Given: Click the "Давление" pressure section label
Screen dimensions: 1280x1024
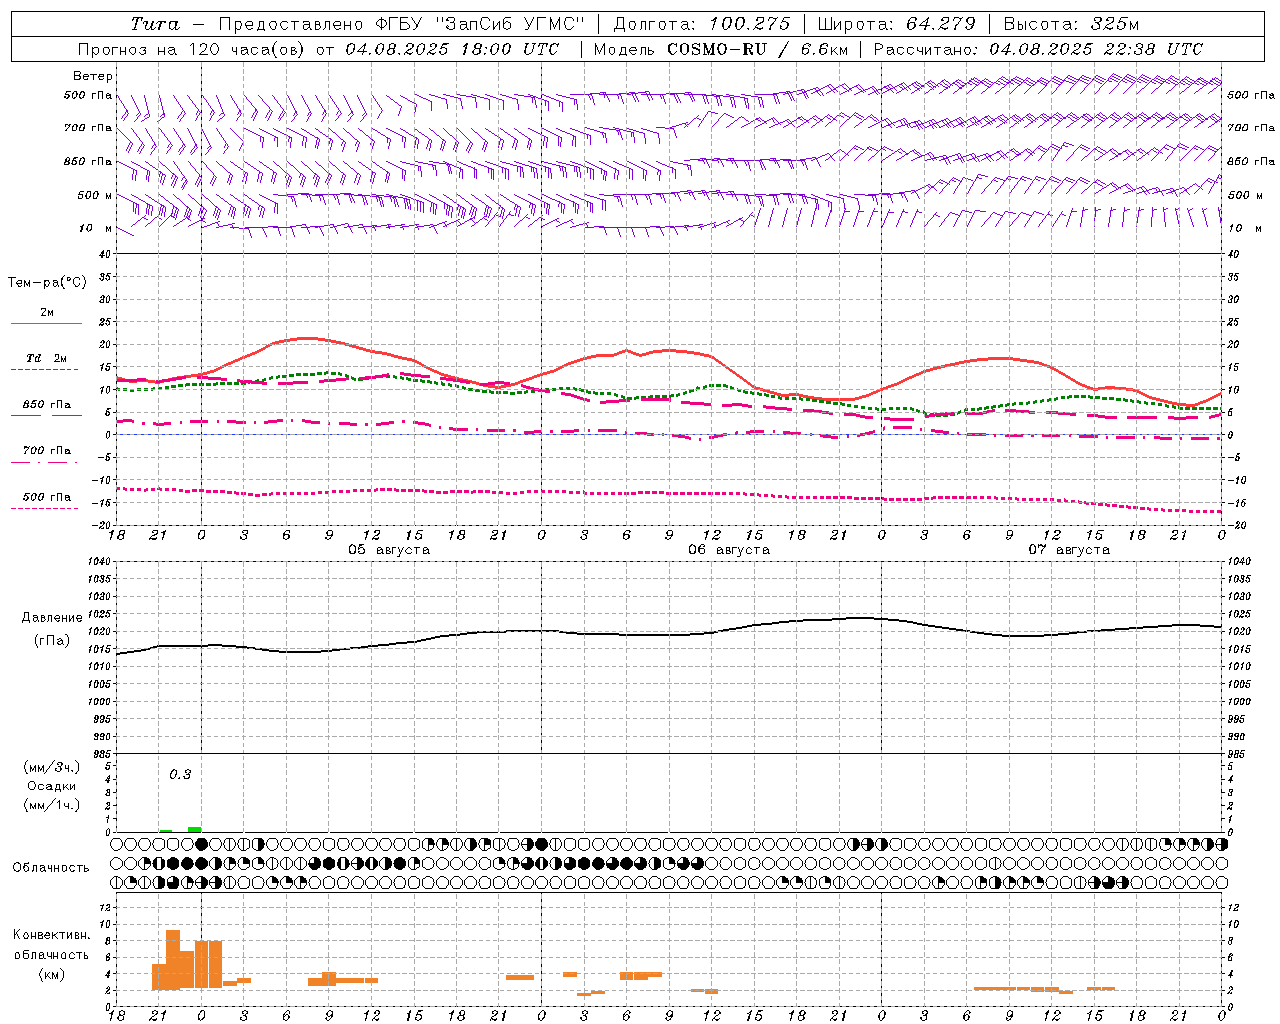Looking at the screenshot, I should pyautogui.click(x=52, y=618).
